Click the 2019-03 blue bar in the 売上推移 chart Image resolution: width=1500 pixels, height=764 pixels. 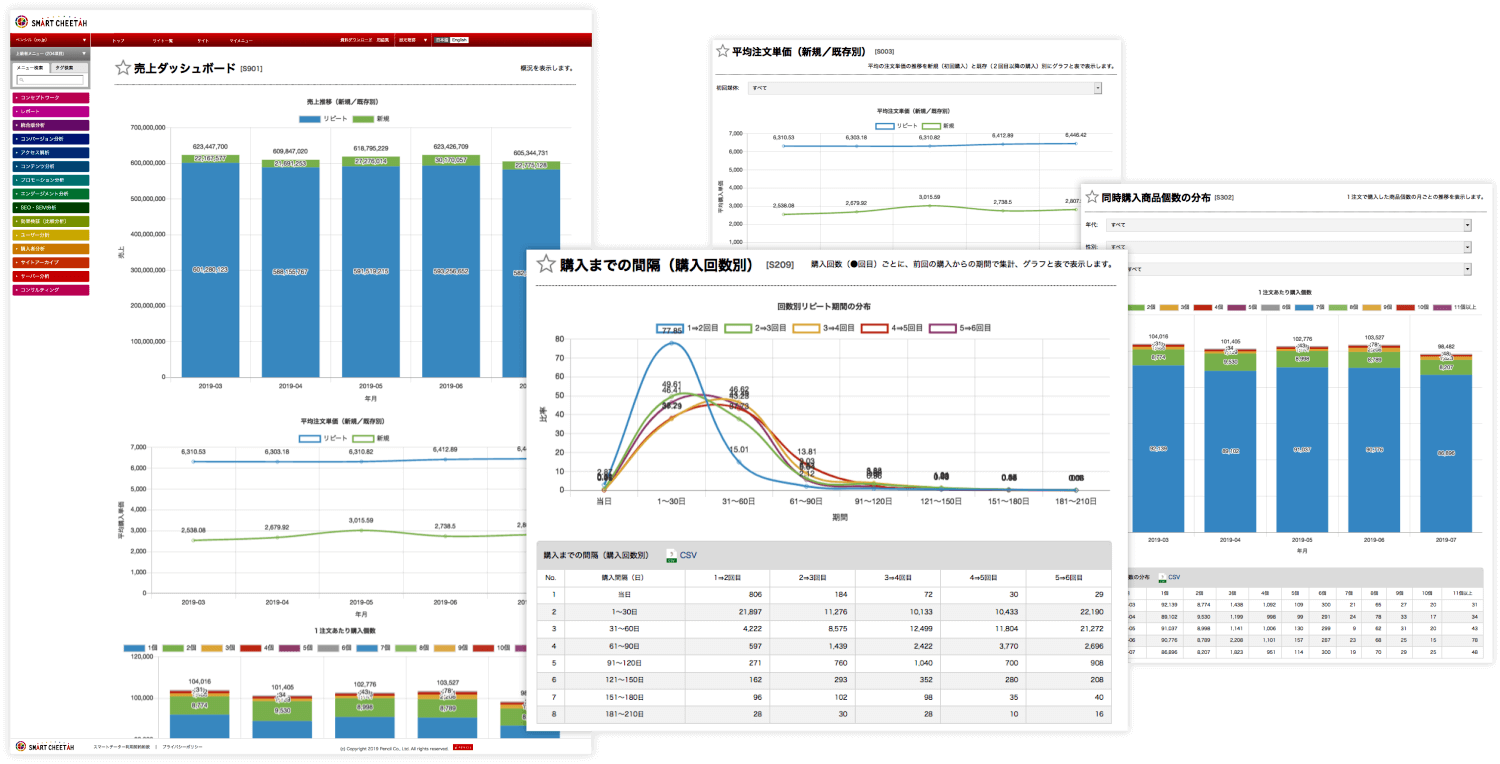[x=210, y=270]
